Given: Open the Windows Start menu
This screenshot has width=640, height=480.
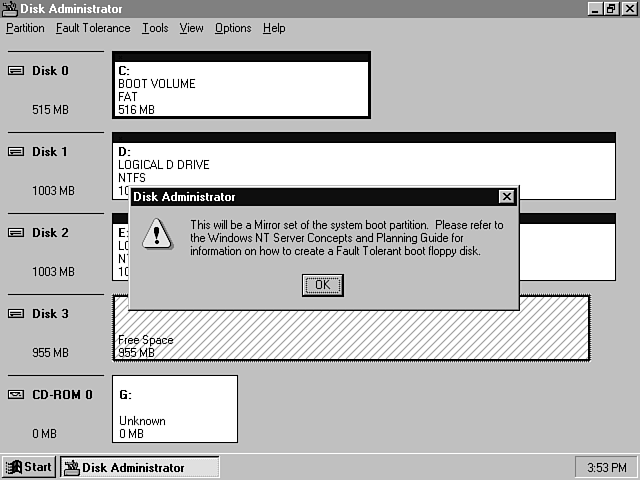Looking at the screenshot, I should tap(29, 467).
